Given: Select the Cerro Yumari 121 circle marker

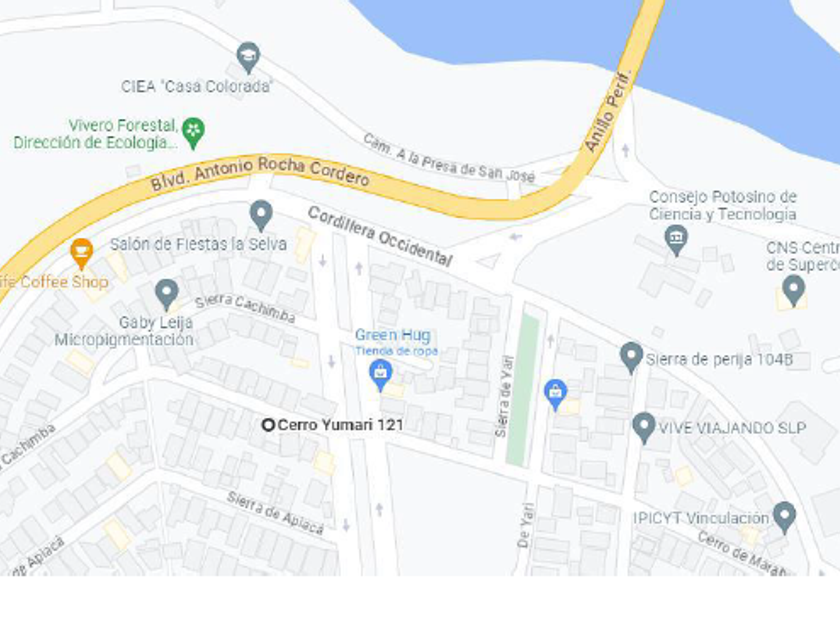Looking at the screenshot, I should (x=268, y=425).
